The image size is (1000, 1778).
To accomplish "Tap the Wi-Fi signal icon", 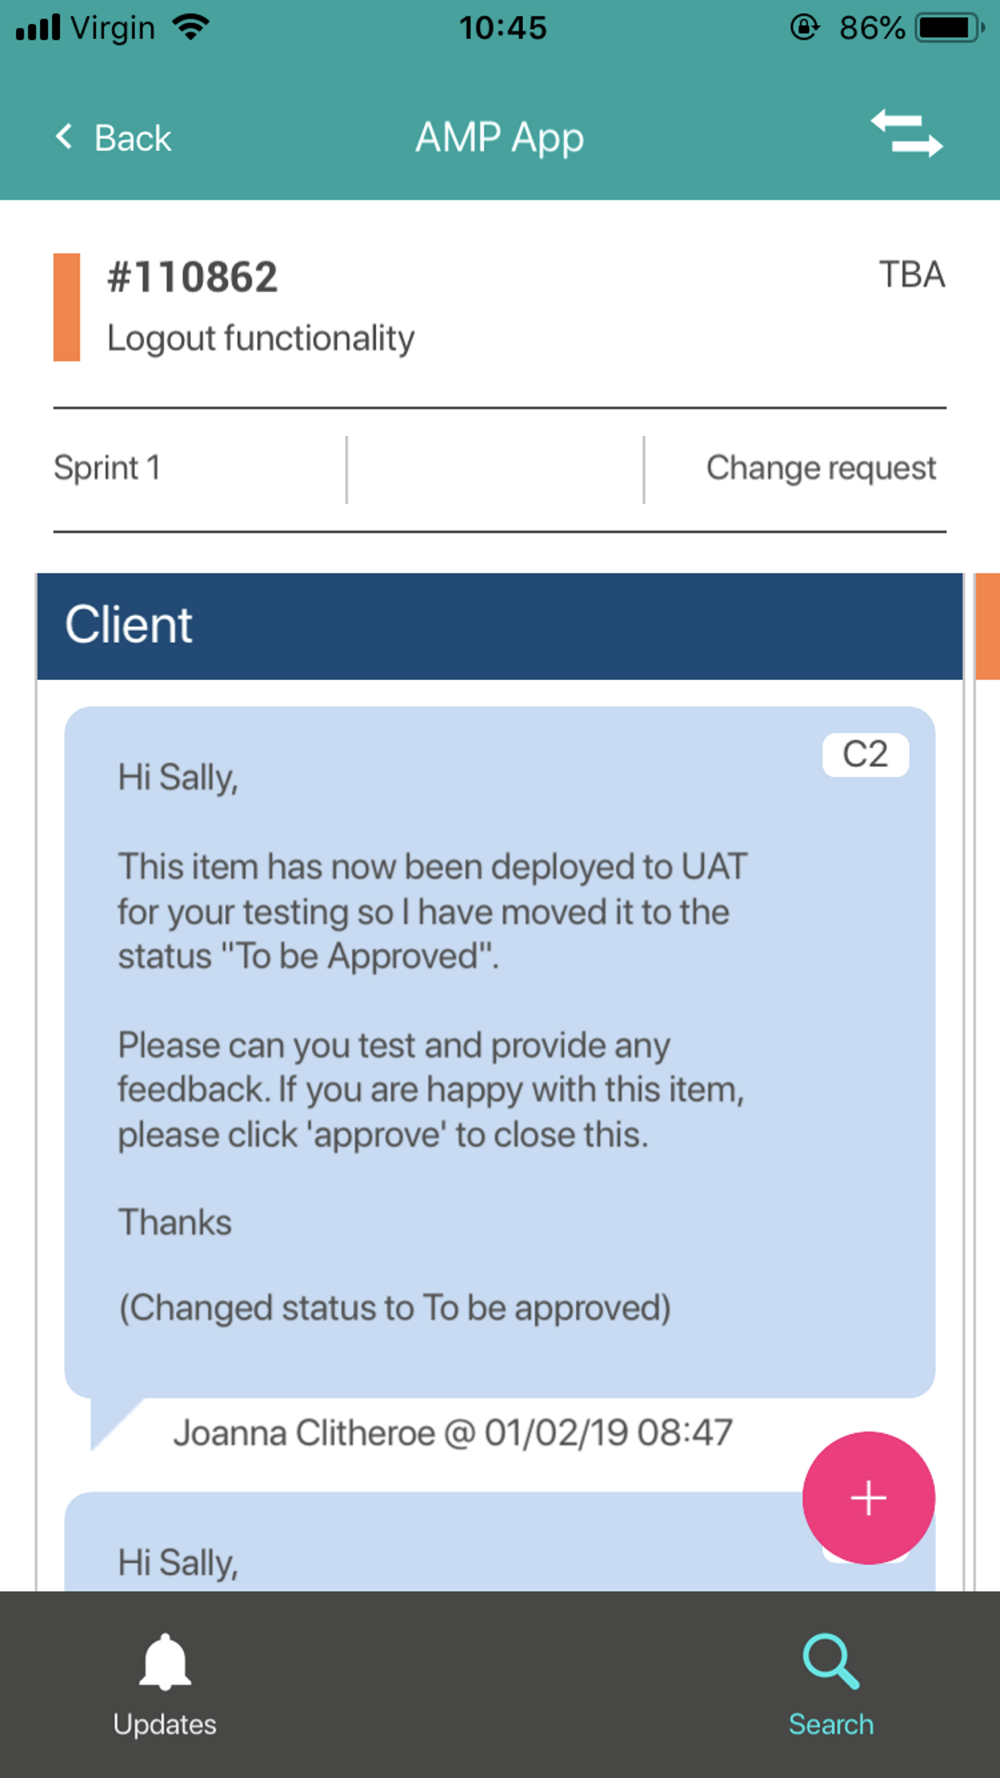I will point(190,27).
